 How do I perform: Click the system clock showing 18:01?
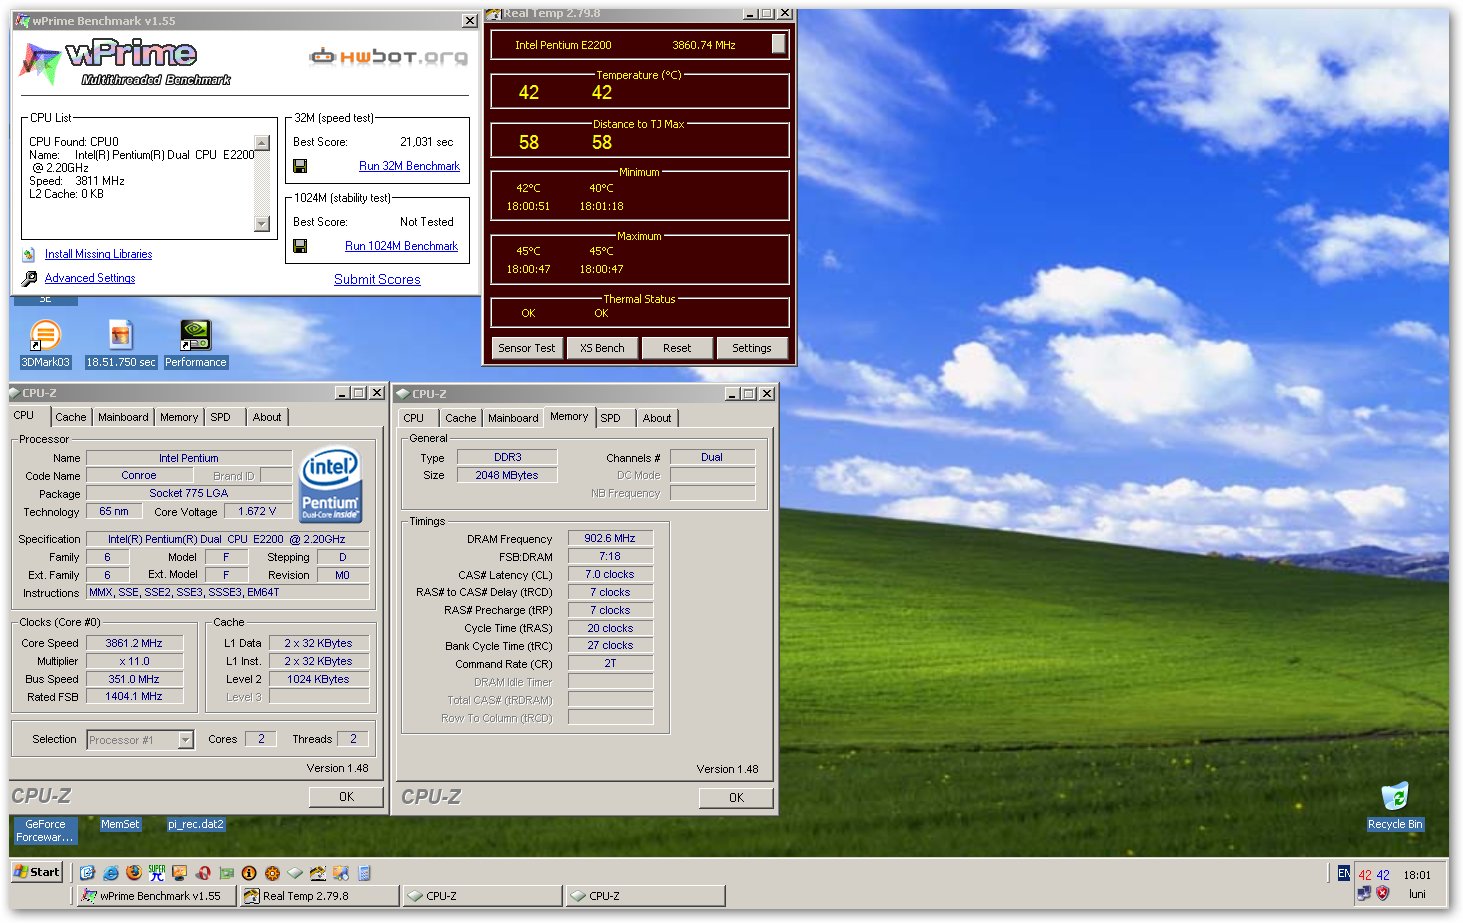pyautogui.click(x=1417, y=875)
